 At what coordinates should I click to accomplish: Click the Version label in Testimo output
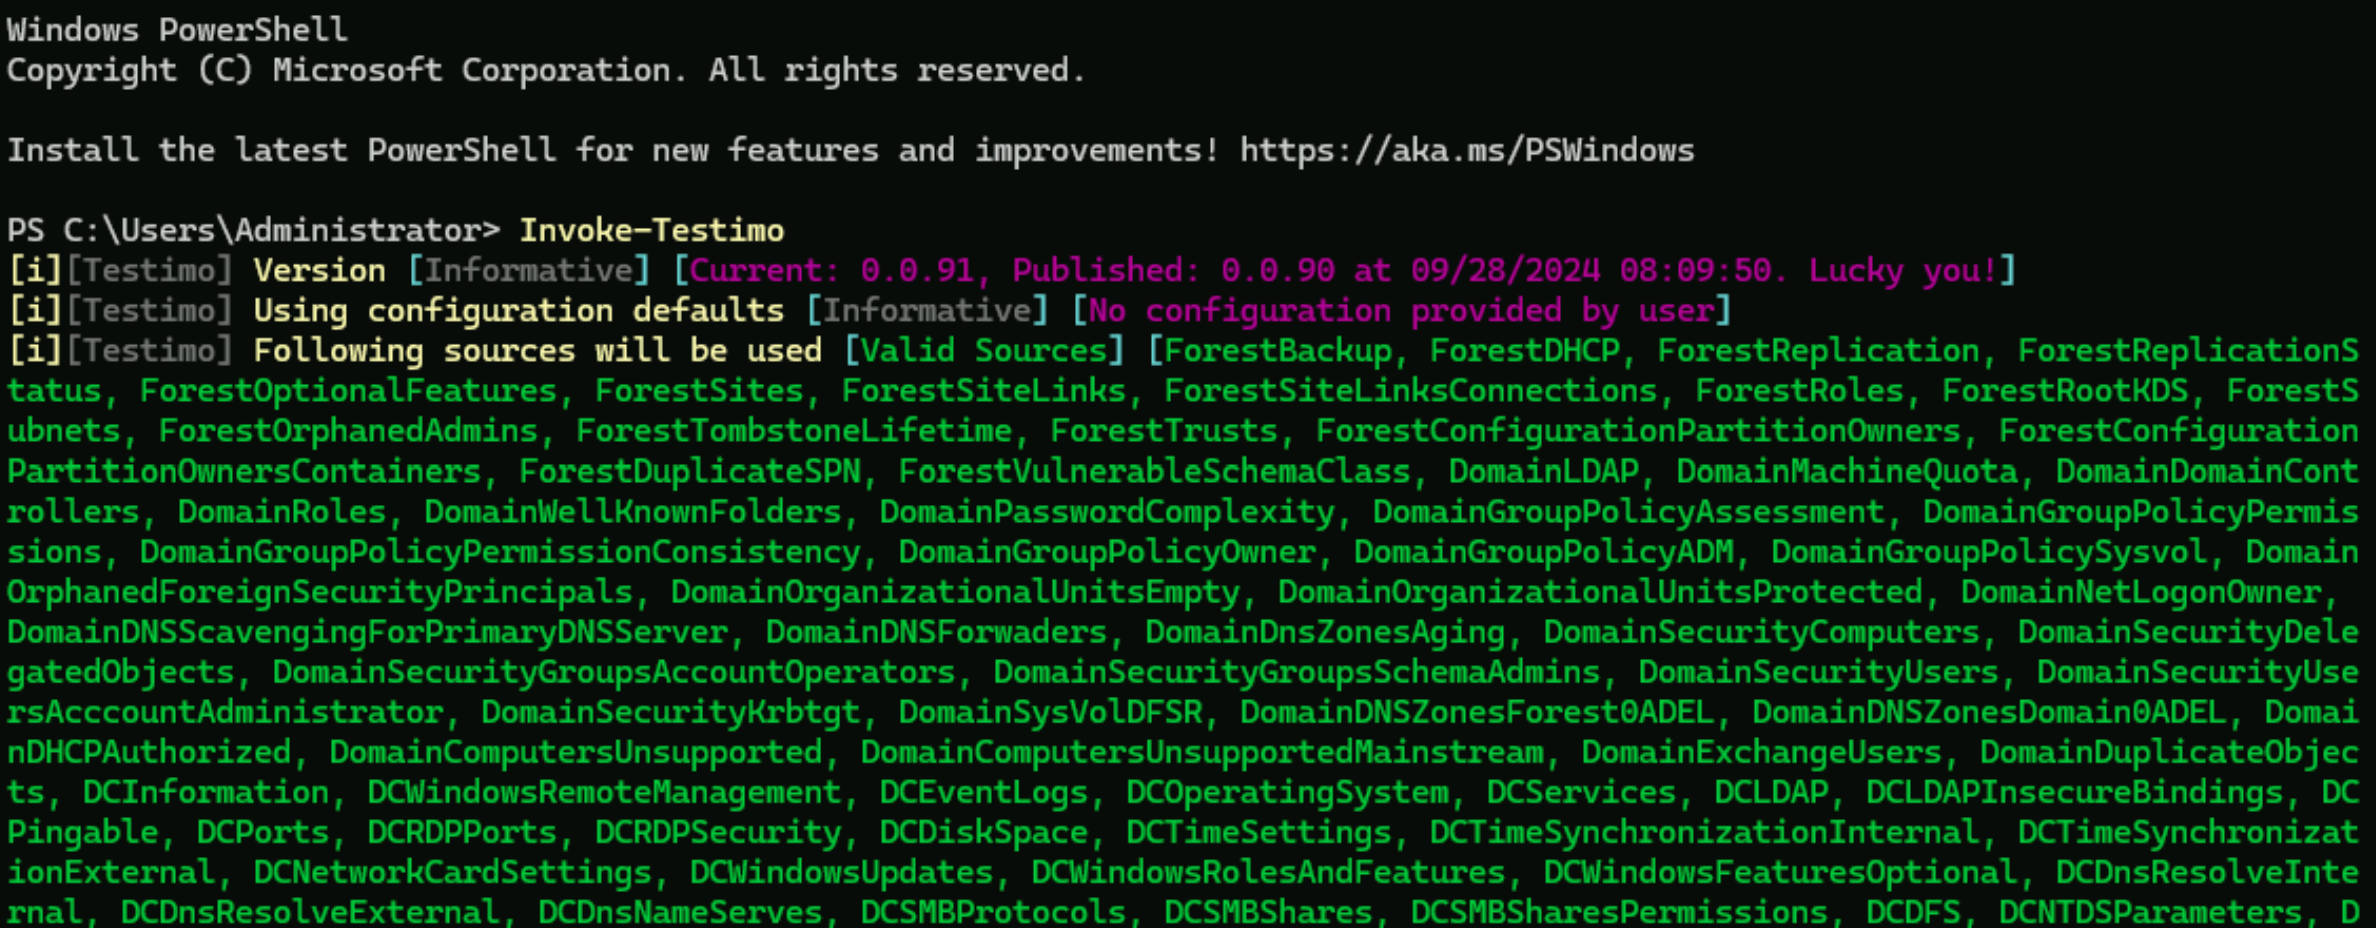tap(319, 271)
